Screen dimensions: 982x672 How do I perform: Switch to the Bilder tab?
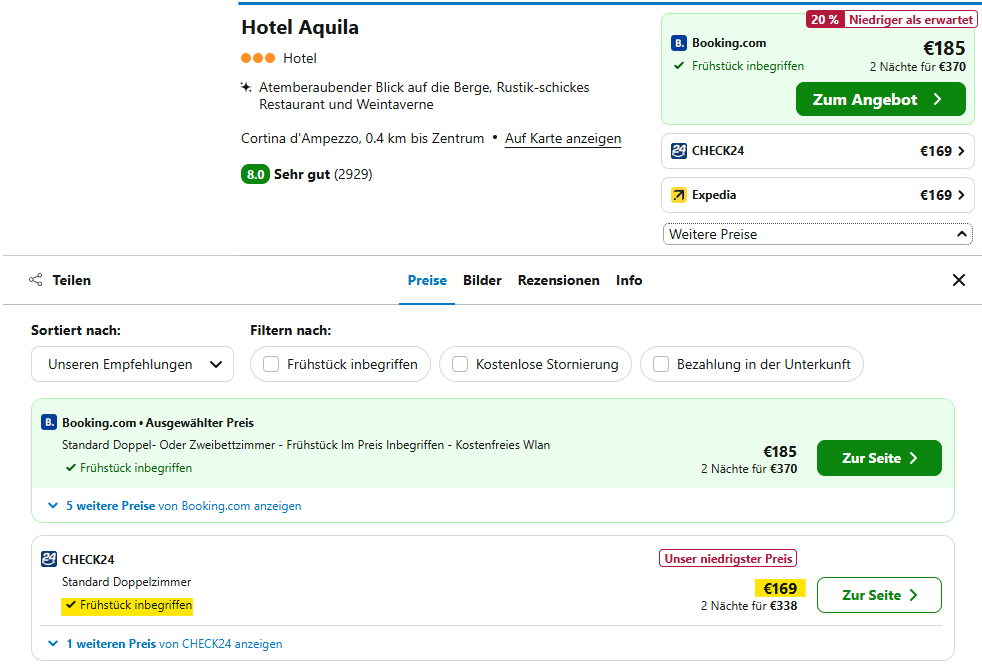(482, 281)
